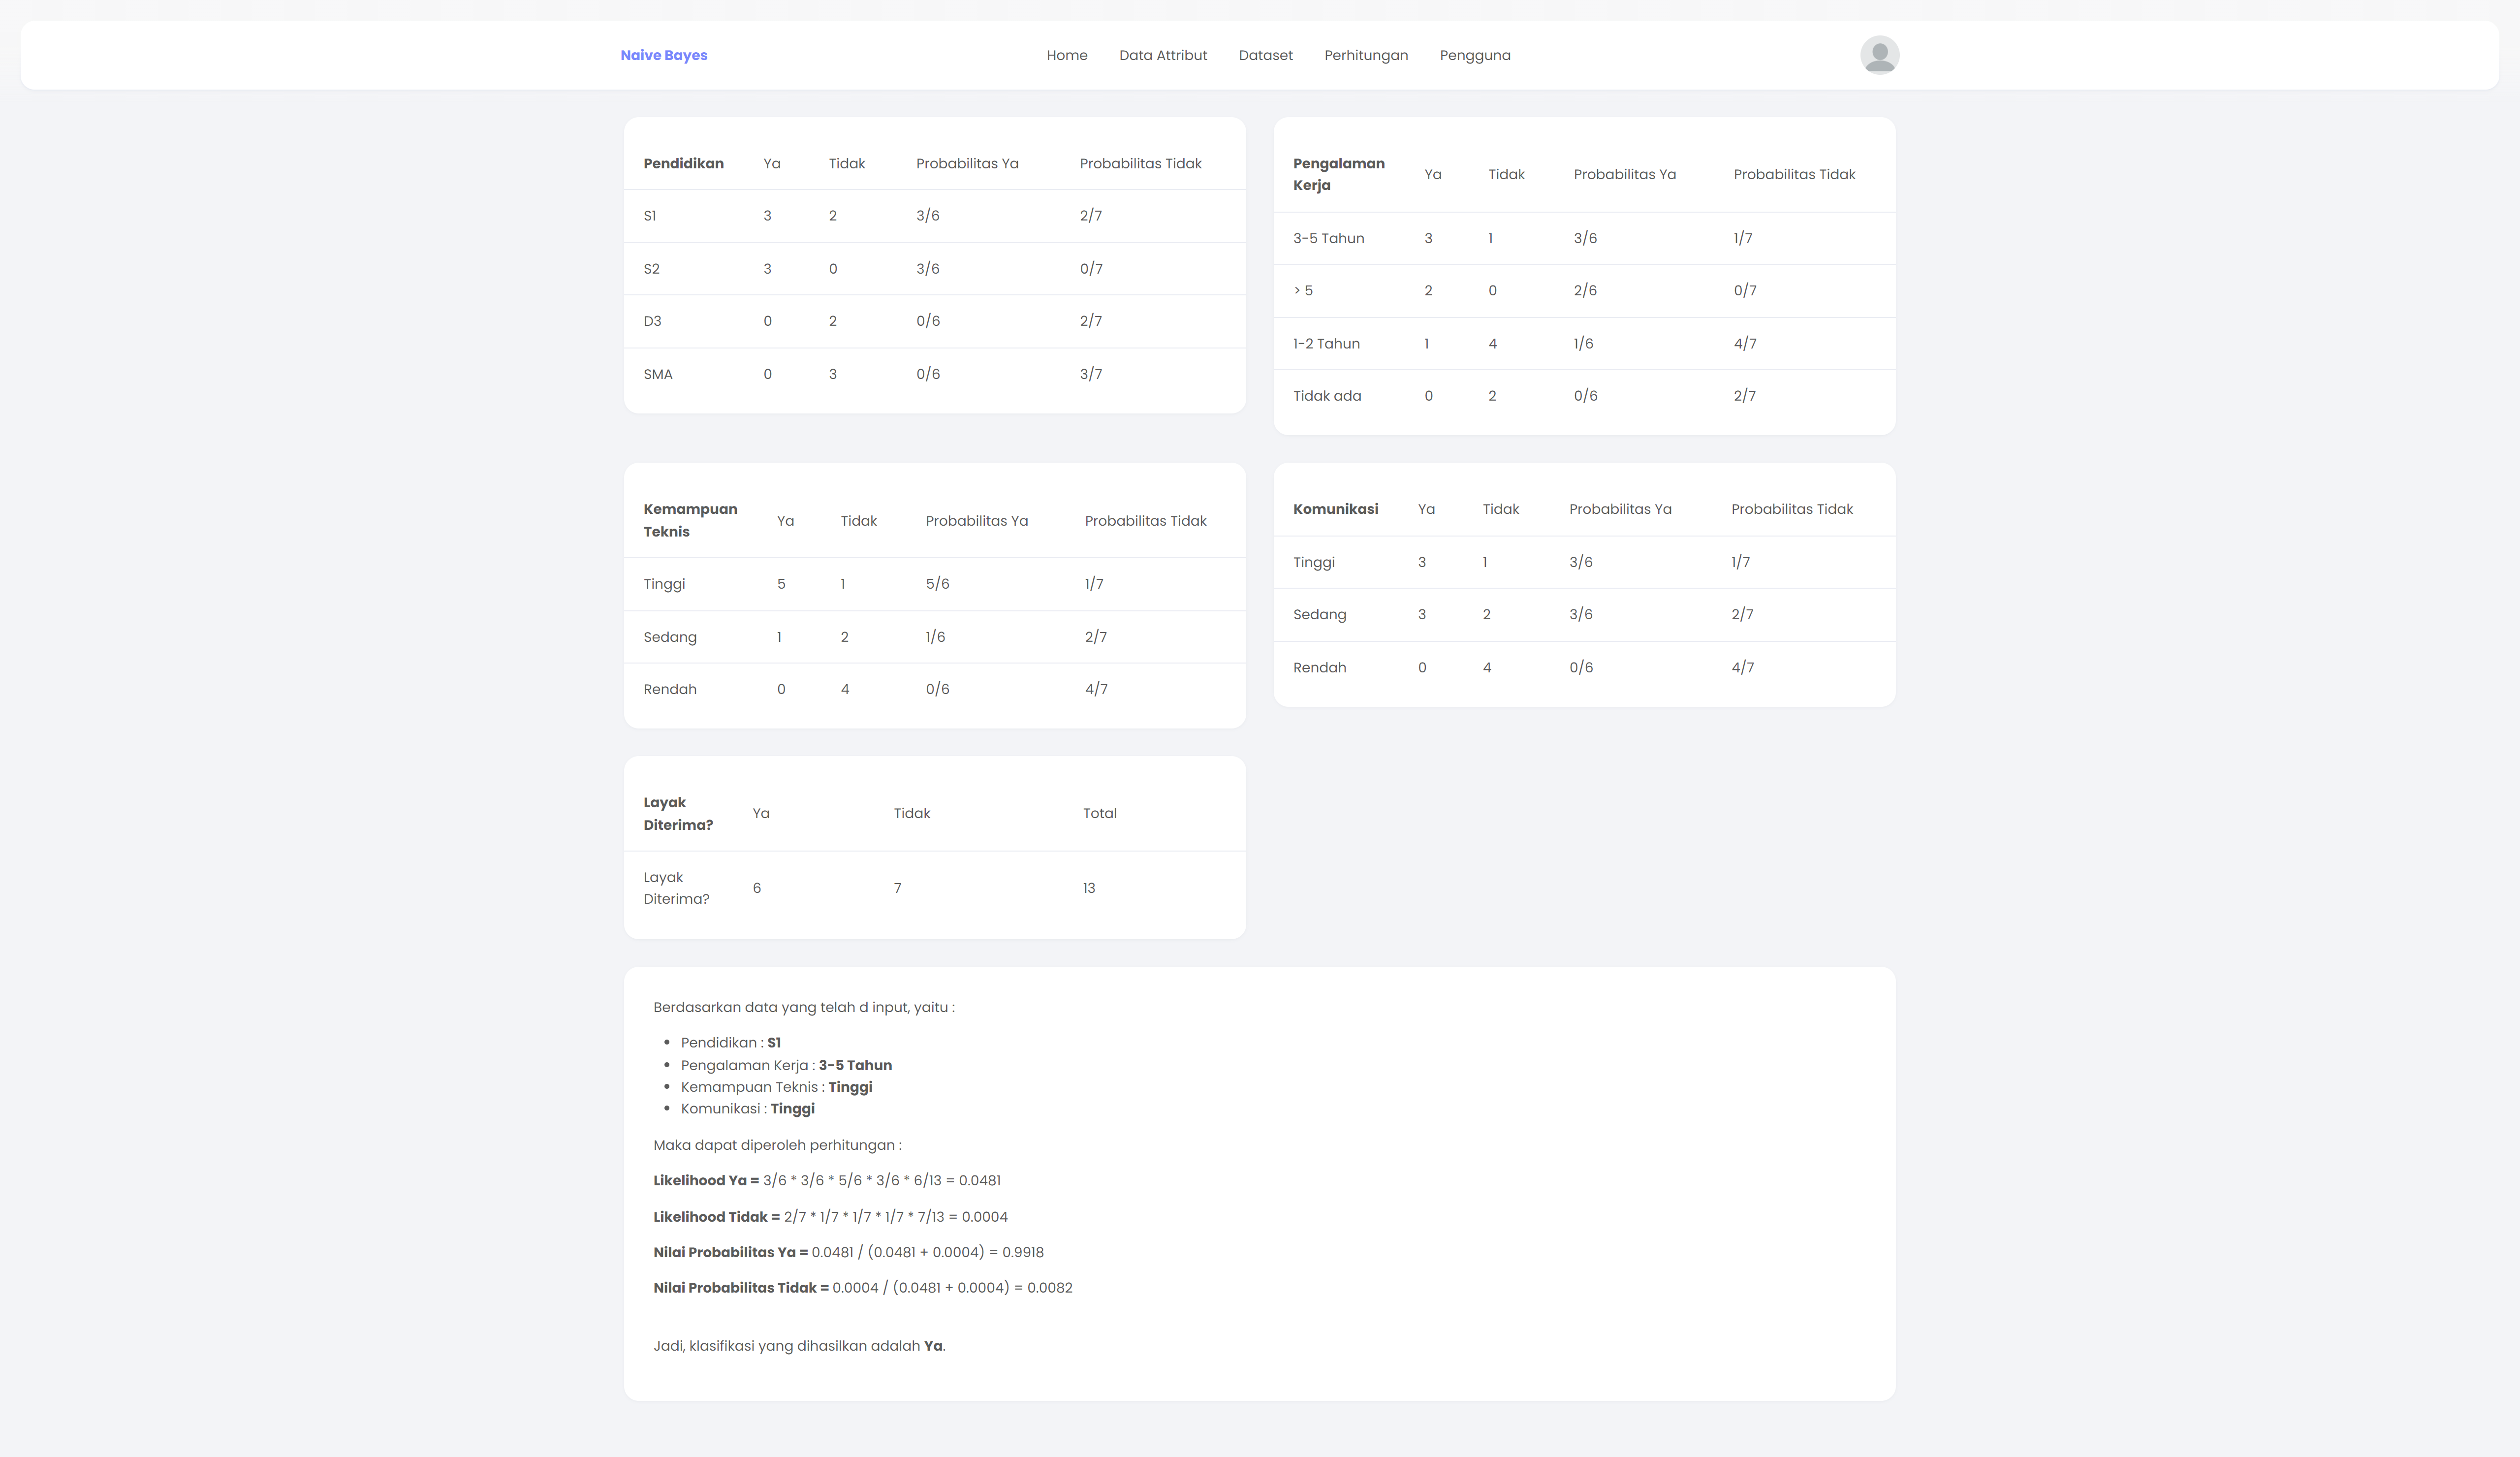Select the Kemampuan Teknis table header
This screenshot has width=2520, height=1457.
tap(690, 520)
